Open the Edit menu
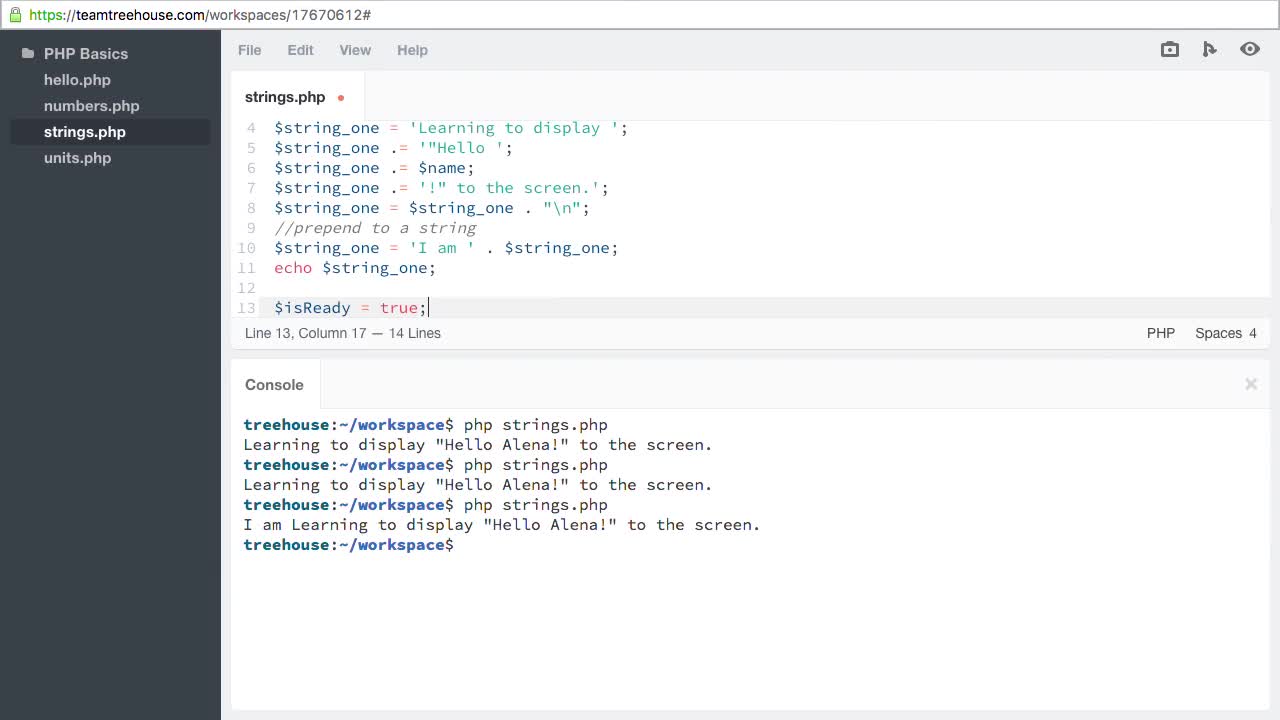 [300, 50]
